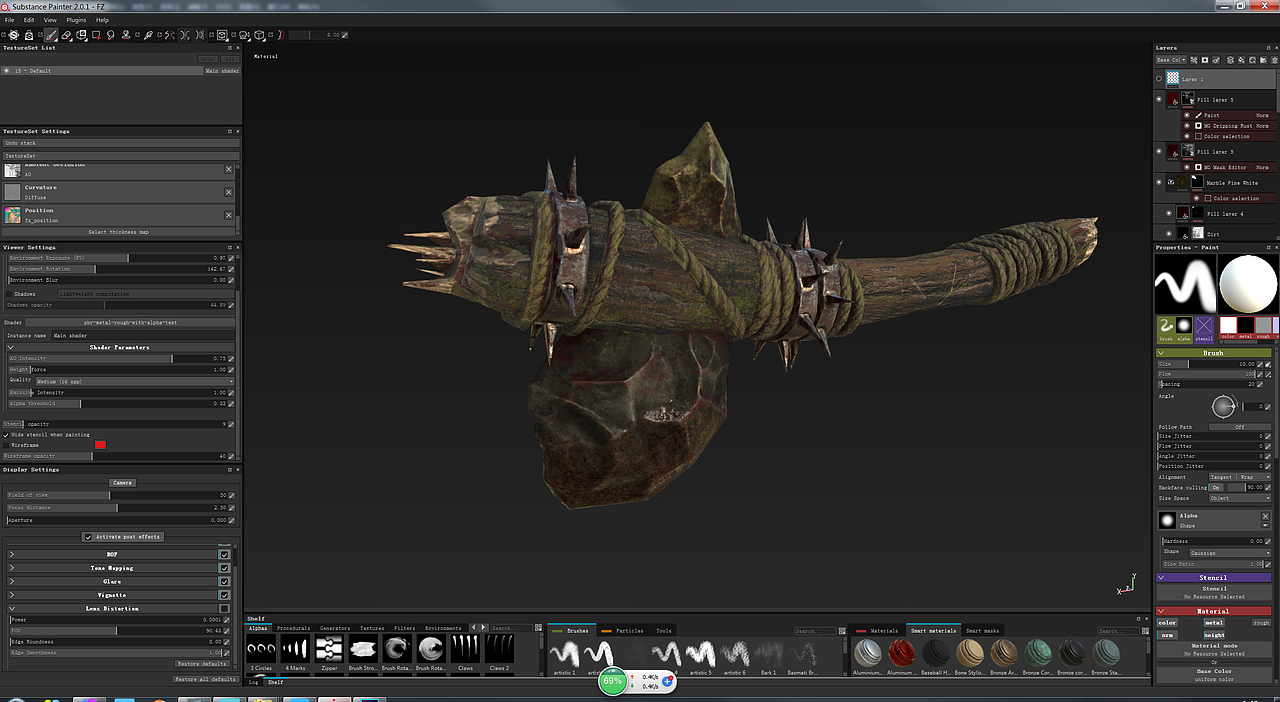Click the green 69% overlay badge
Screen dimensions: 1280x702
coord(612,681)
